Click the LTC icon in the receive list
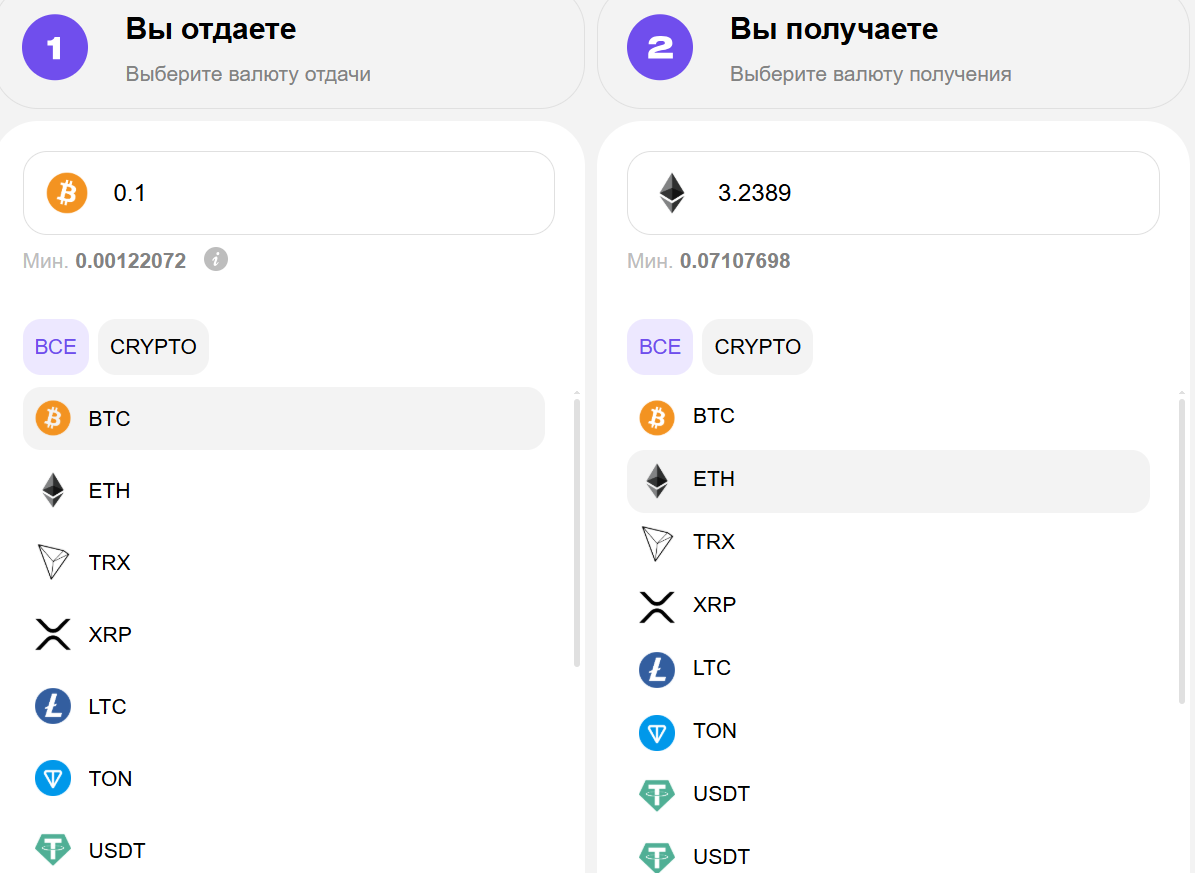Screen dimensions: 1195x873 click(x=657, y=670)
